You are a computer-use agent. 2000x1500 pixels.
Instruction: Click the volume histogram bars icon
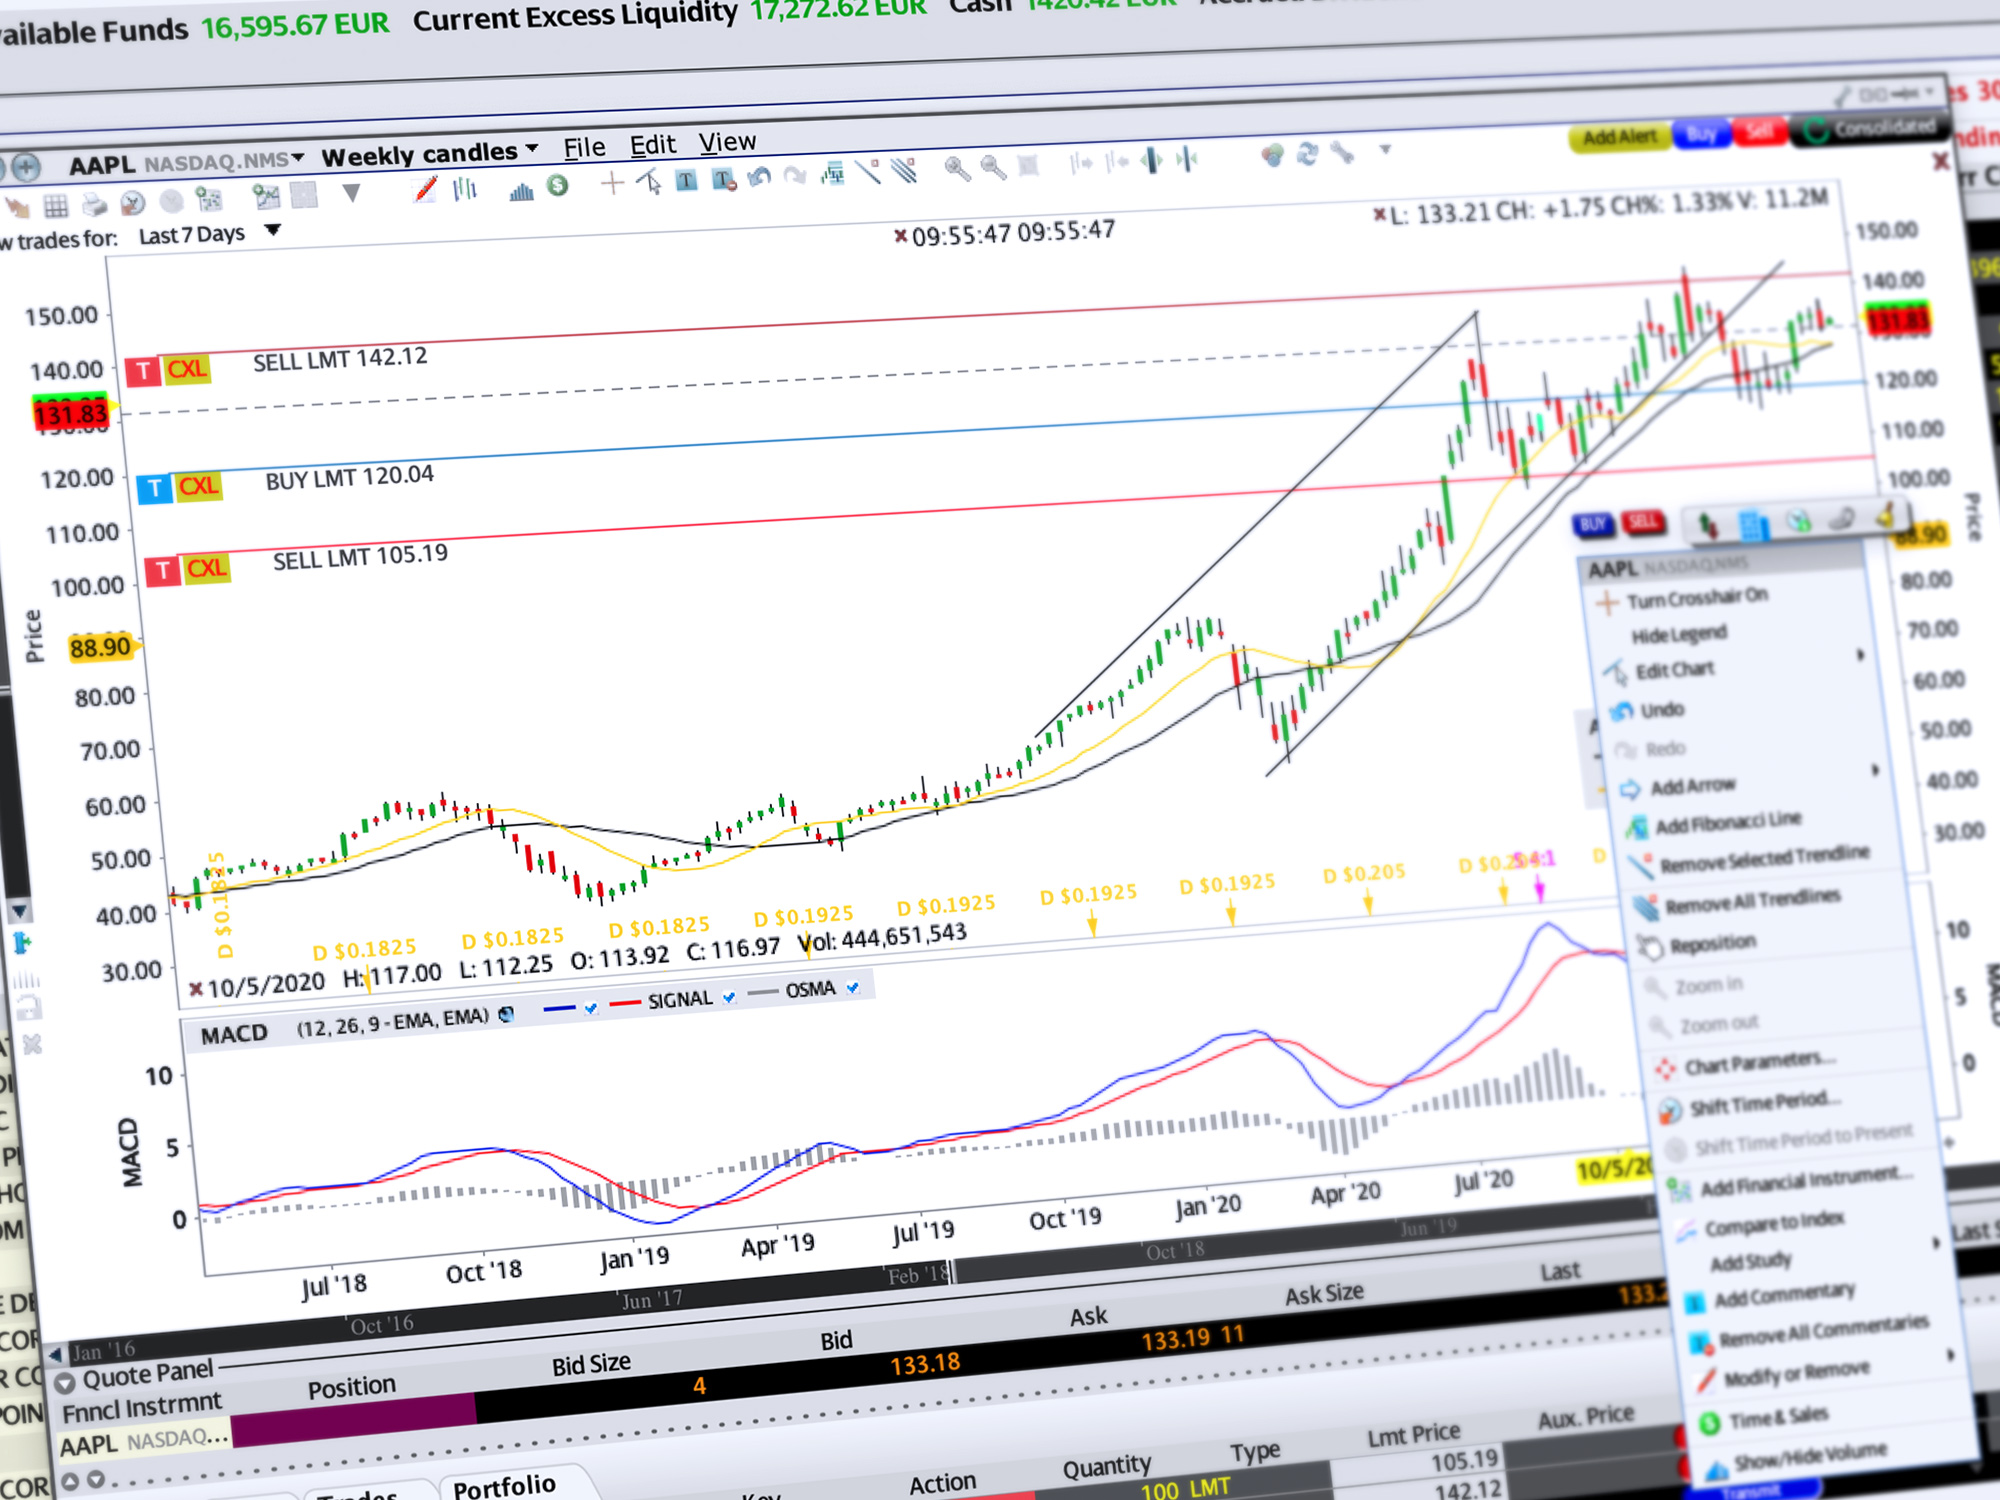point(521,190)
